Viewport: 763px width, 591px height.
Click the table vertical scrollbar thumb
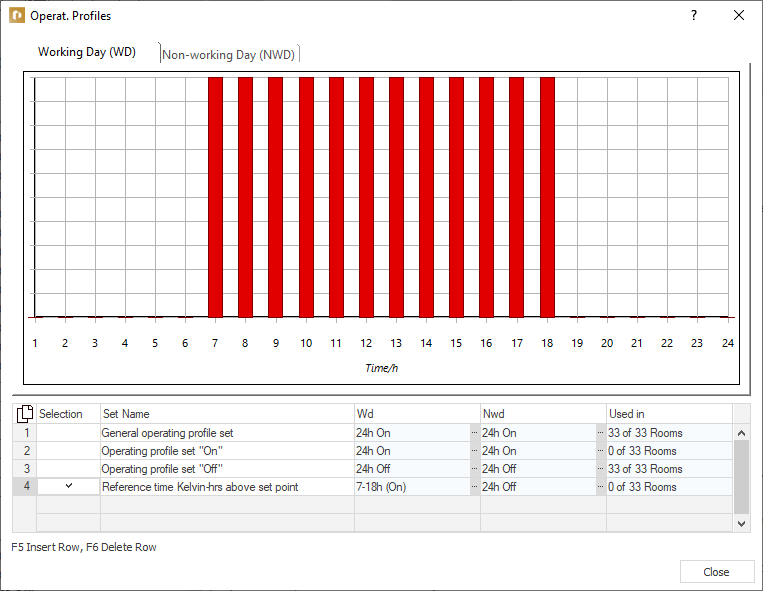tap(741, 477)
